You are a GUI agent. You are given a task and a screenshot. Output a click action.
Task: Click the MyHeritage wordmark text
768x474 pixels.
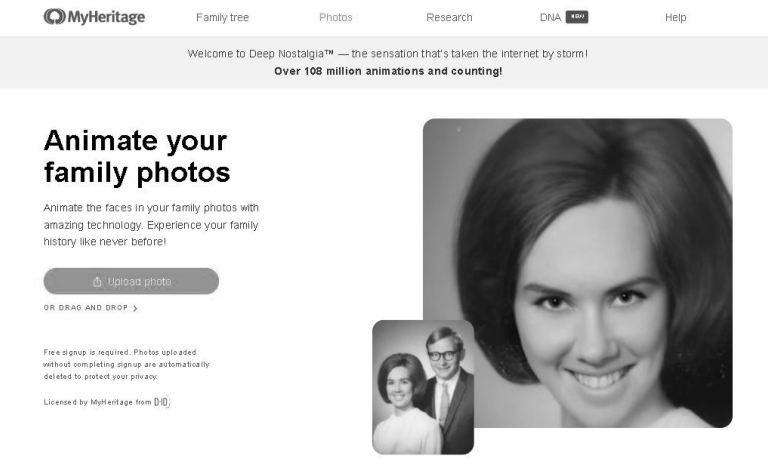tap(106, 17)
